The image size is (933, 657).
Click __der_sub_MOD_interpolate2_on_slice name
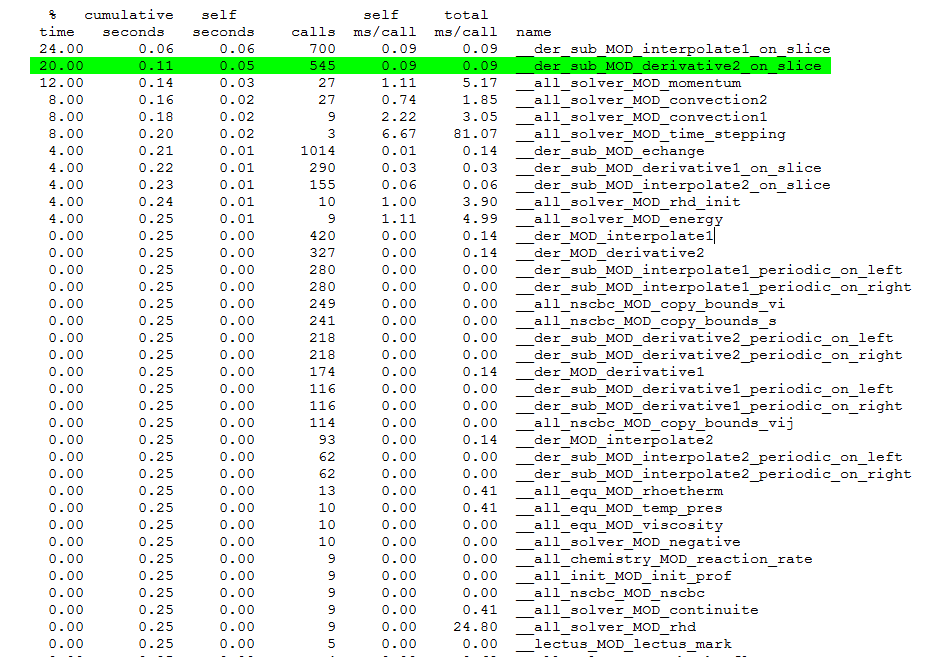click(673, 185)
